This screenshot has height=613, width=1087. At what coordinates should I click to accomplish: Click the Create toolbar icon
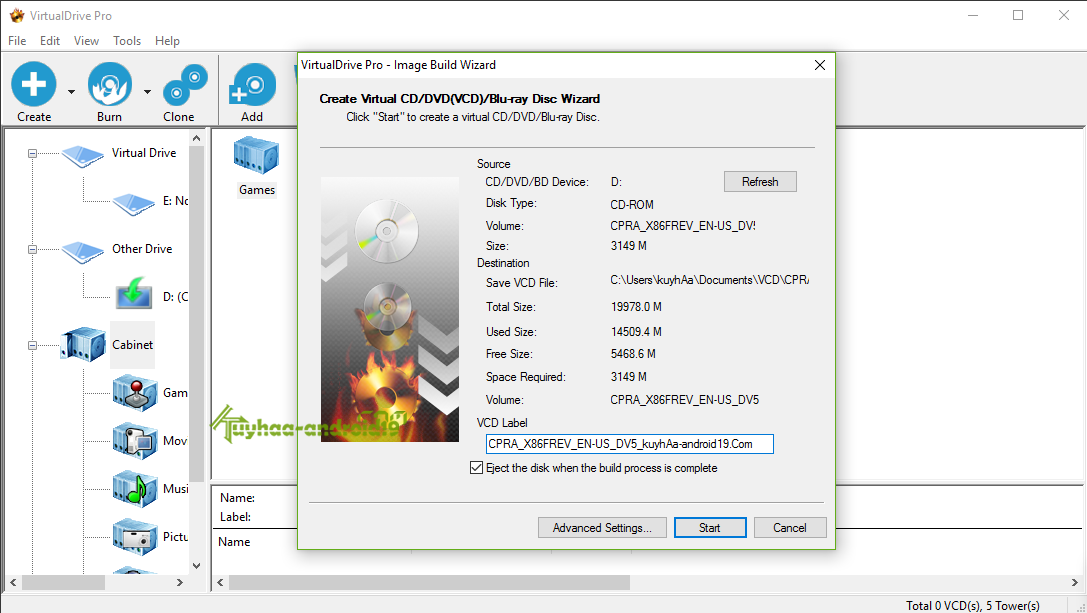point(34,85)
